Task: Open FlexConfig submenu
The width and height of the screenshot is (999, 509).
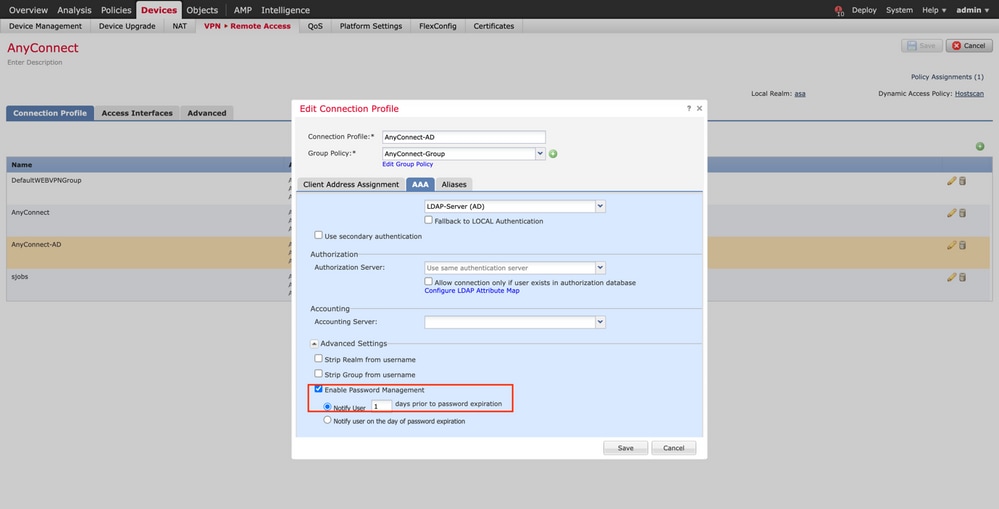Action: [x=438, y=26]
